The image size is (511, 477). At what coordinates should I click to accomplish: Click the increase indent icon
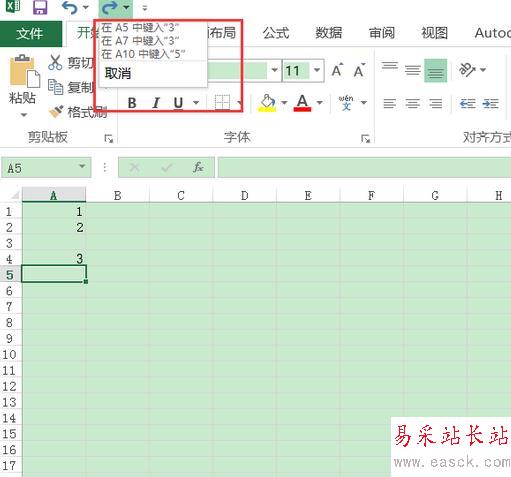(x=491, y=104)
